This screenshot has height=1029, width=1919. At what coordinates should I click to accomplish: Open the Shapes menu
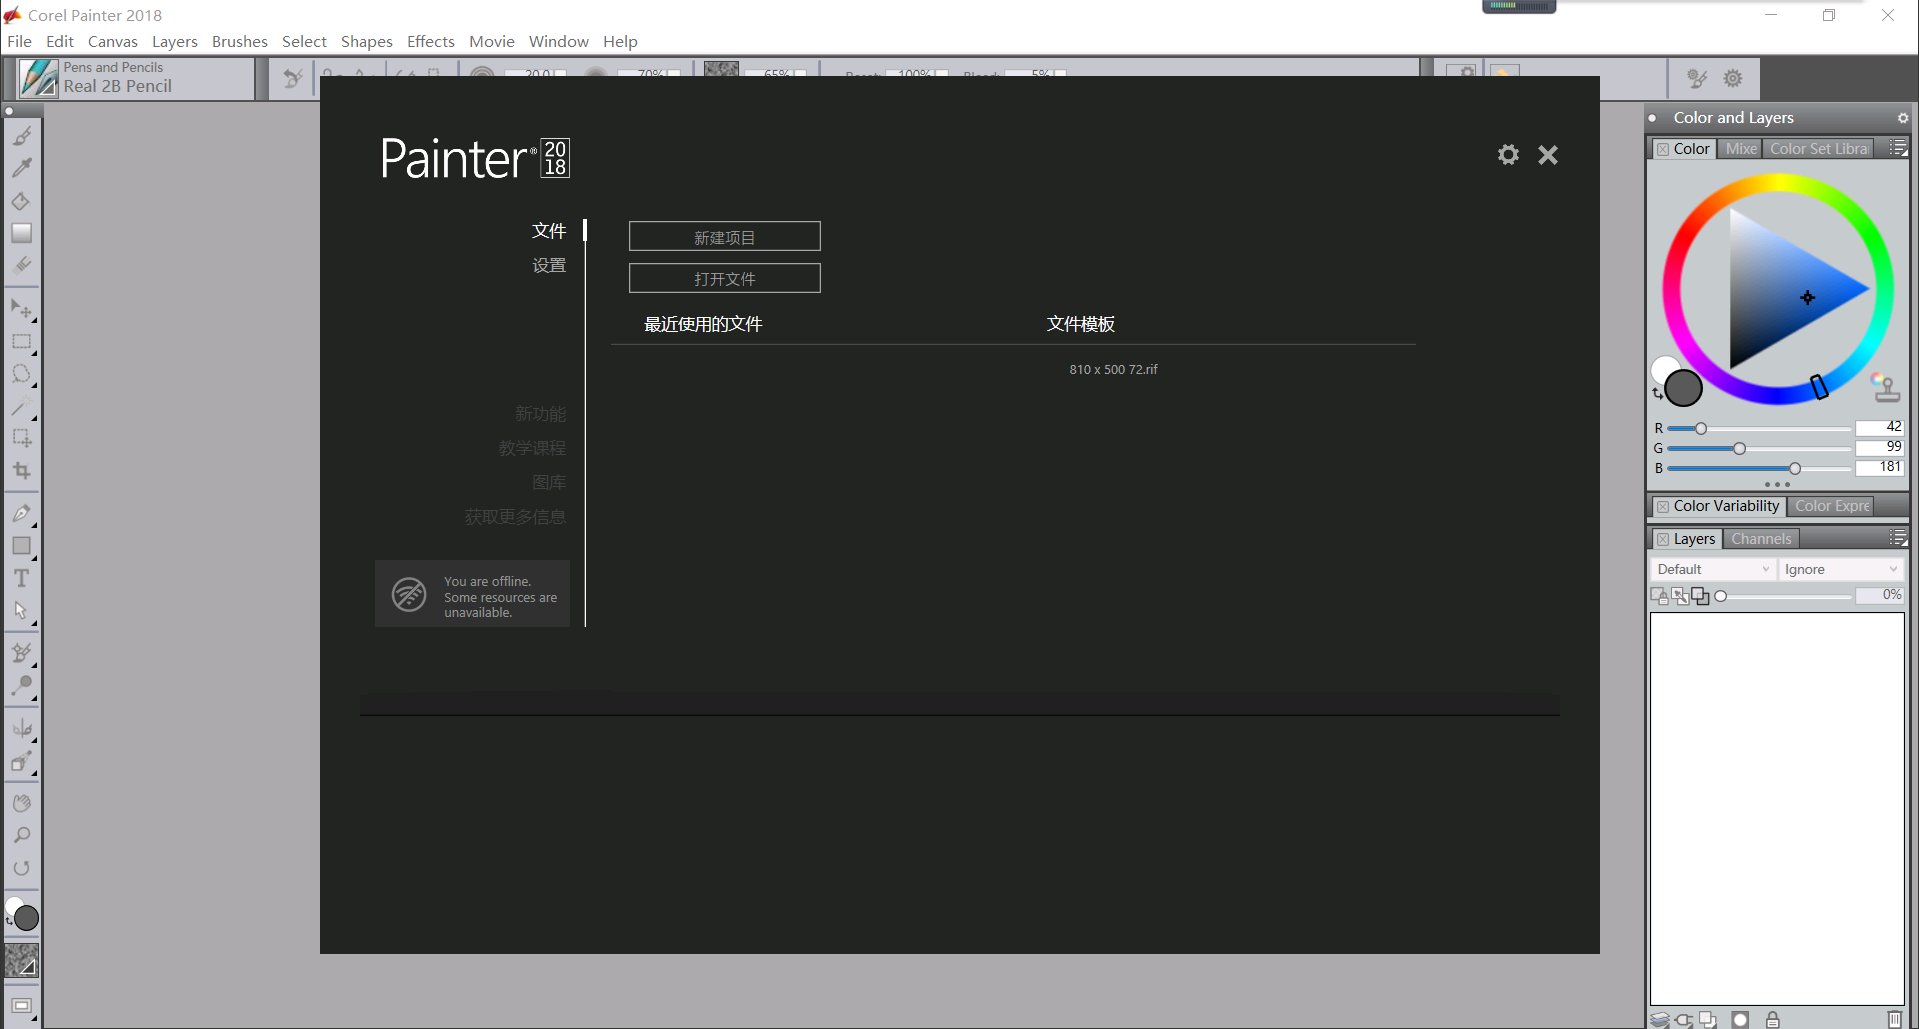pos(367,41)
